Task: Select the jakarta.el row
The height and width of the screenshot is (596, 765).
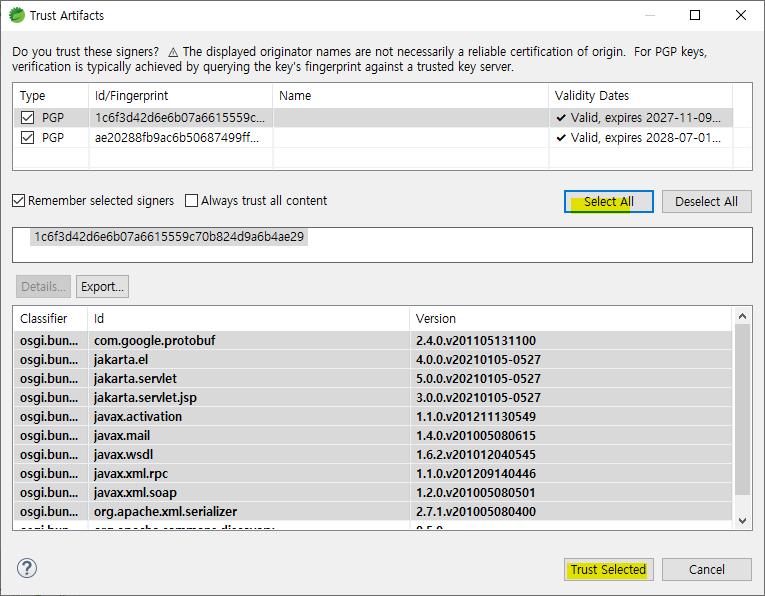Action: click(373, 359)
